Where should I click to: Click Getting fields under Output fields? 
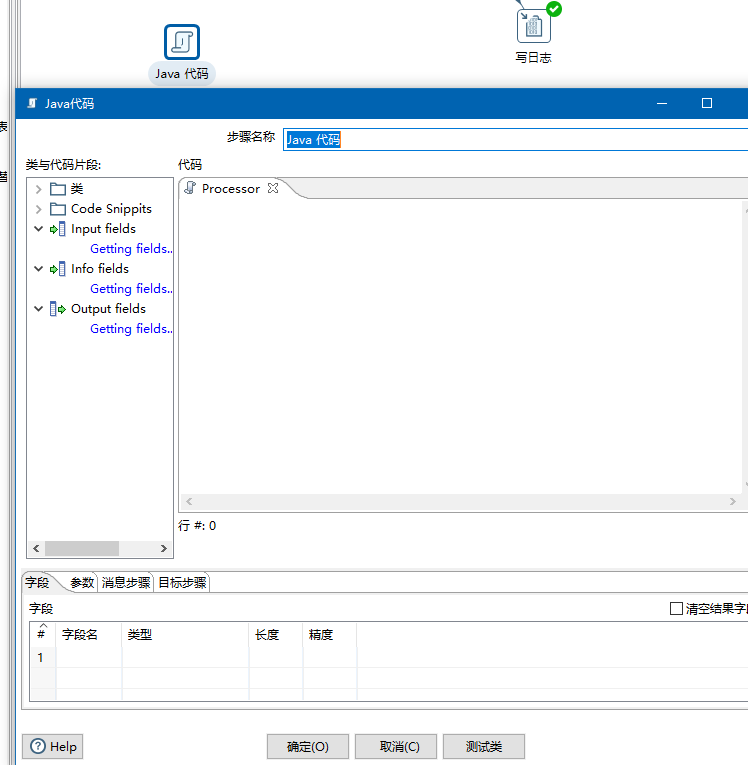point(131,329)
